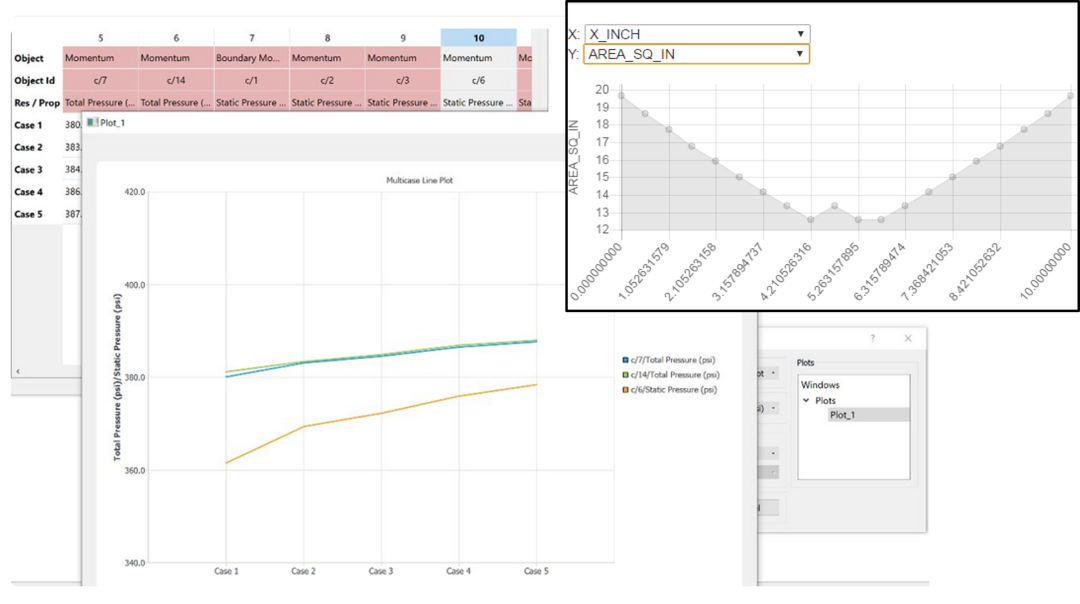Viewport: 1080px width, 604px height.
Task: Select the Case 3 row header
Action: click(28, 169)
